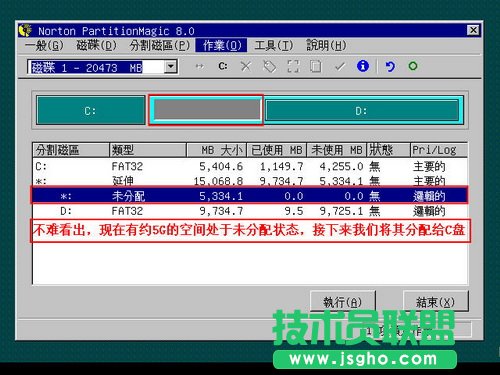
Task: Open the 說明(H) menu
Action: click(326, 45)
